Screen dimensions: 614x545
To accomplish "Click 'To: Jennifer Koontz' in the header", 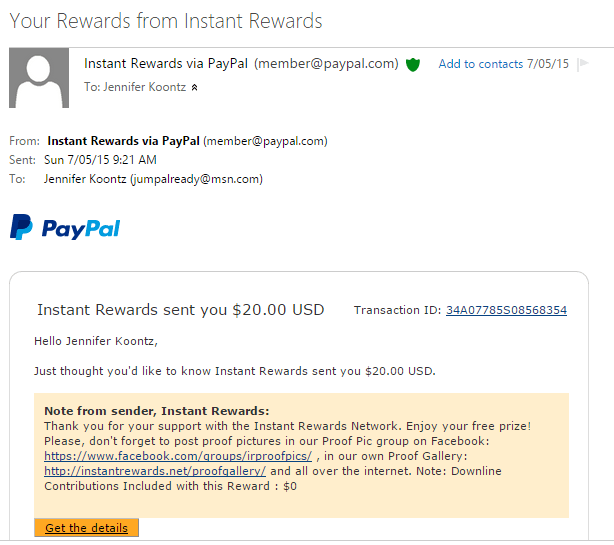I will tap(135, 87).
